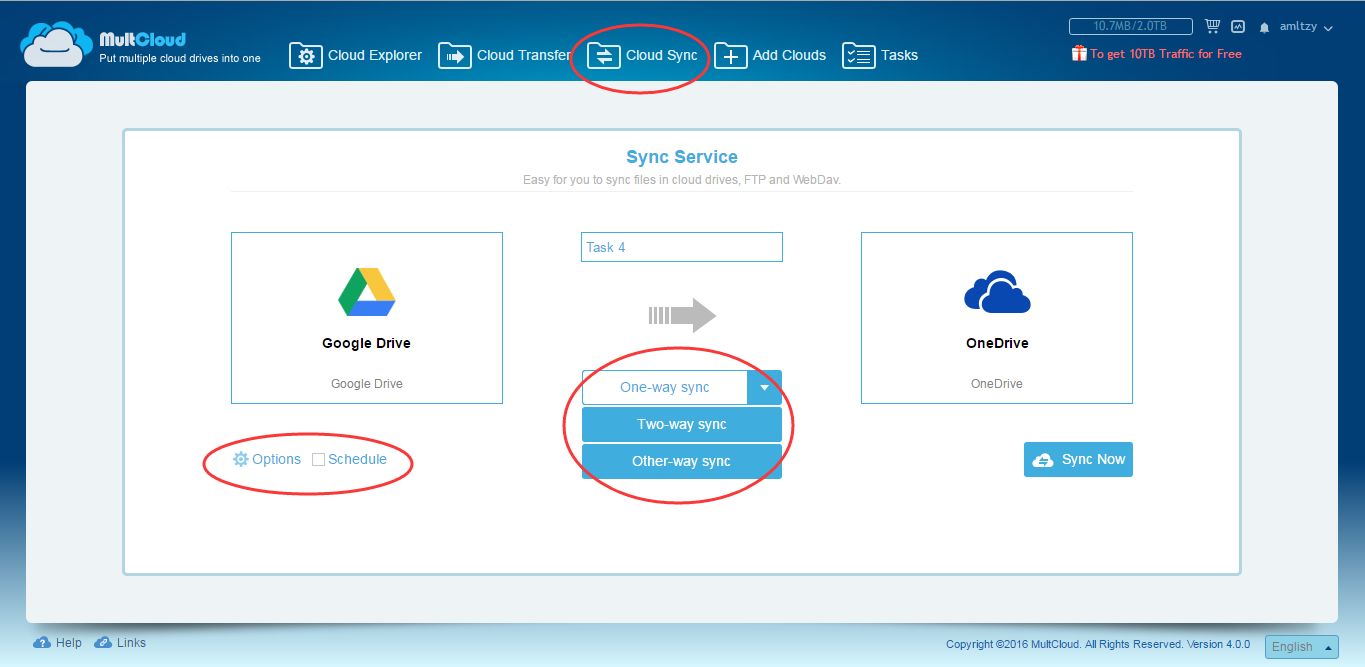Click the red gift box icon
This screenshot has width=1365, height=667.
tap(1079, 54)
